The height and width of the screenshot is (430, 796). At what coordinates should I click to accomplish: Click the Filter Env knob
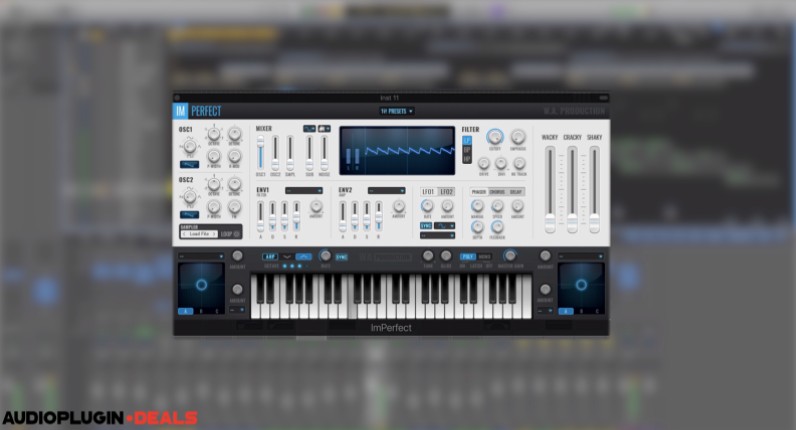(x=501, y=163)
